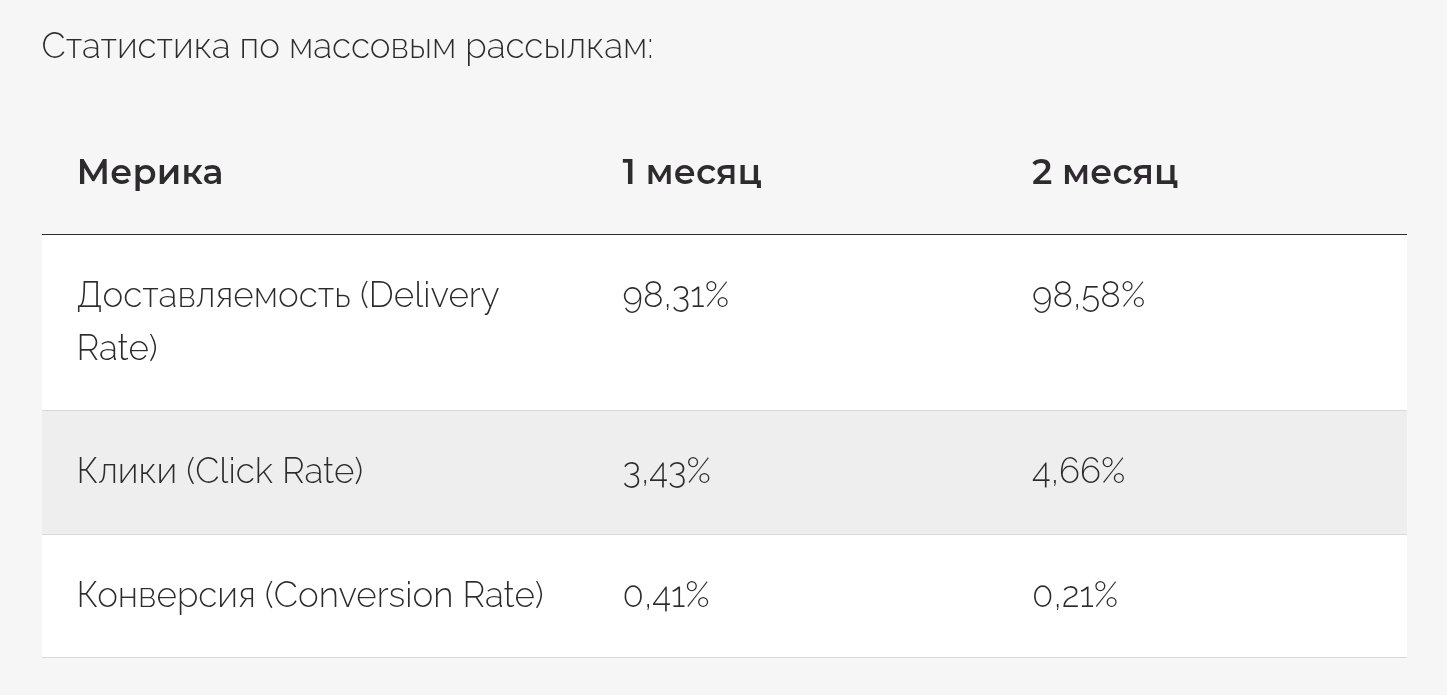1447x695 pixels.
Task: Click the word "Конверсия" row label
Action: (x=166, y=596)
